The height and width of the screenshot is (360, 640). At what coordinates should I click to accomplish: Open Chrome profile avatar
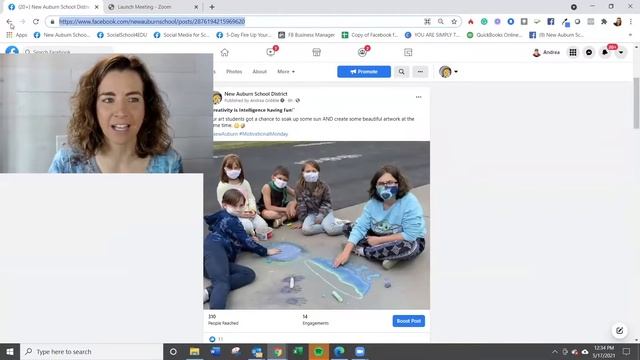(618, 22)
